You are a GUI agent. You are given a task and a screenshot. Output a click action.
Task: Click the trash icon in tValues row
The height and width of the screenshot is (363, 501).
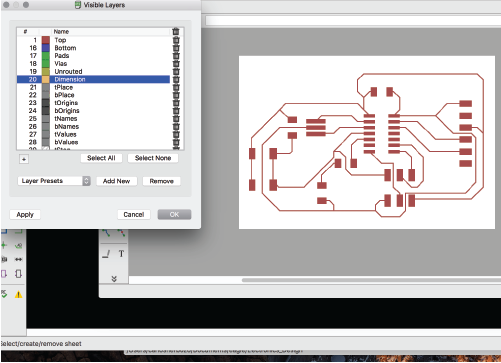click(176, 134)
